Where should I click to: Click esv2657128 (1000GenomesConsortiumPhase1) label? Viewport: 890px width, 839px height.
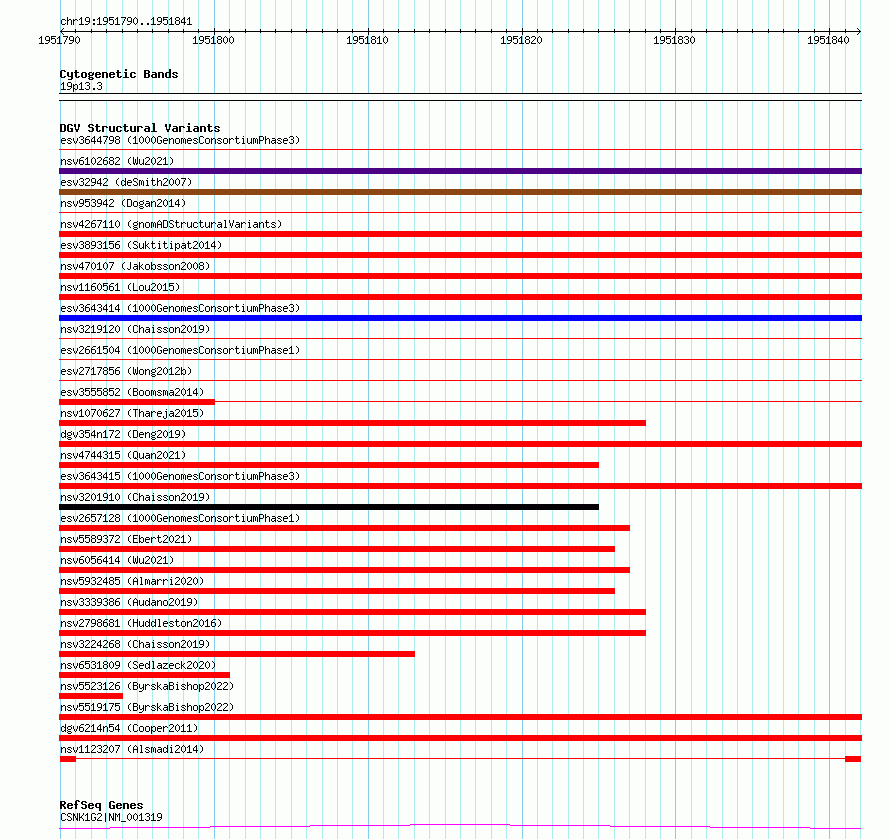click(x=180, y=518)
